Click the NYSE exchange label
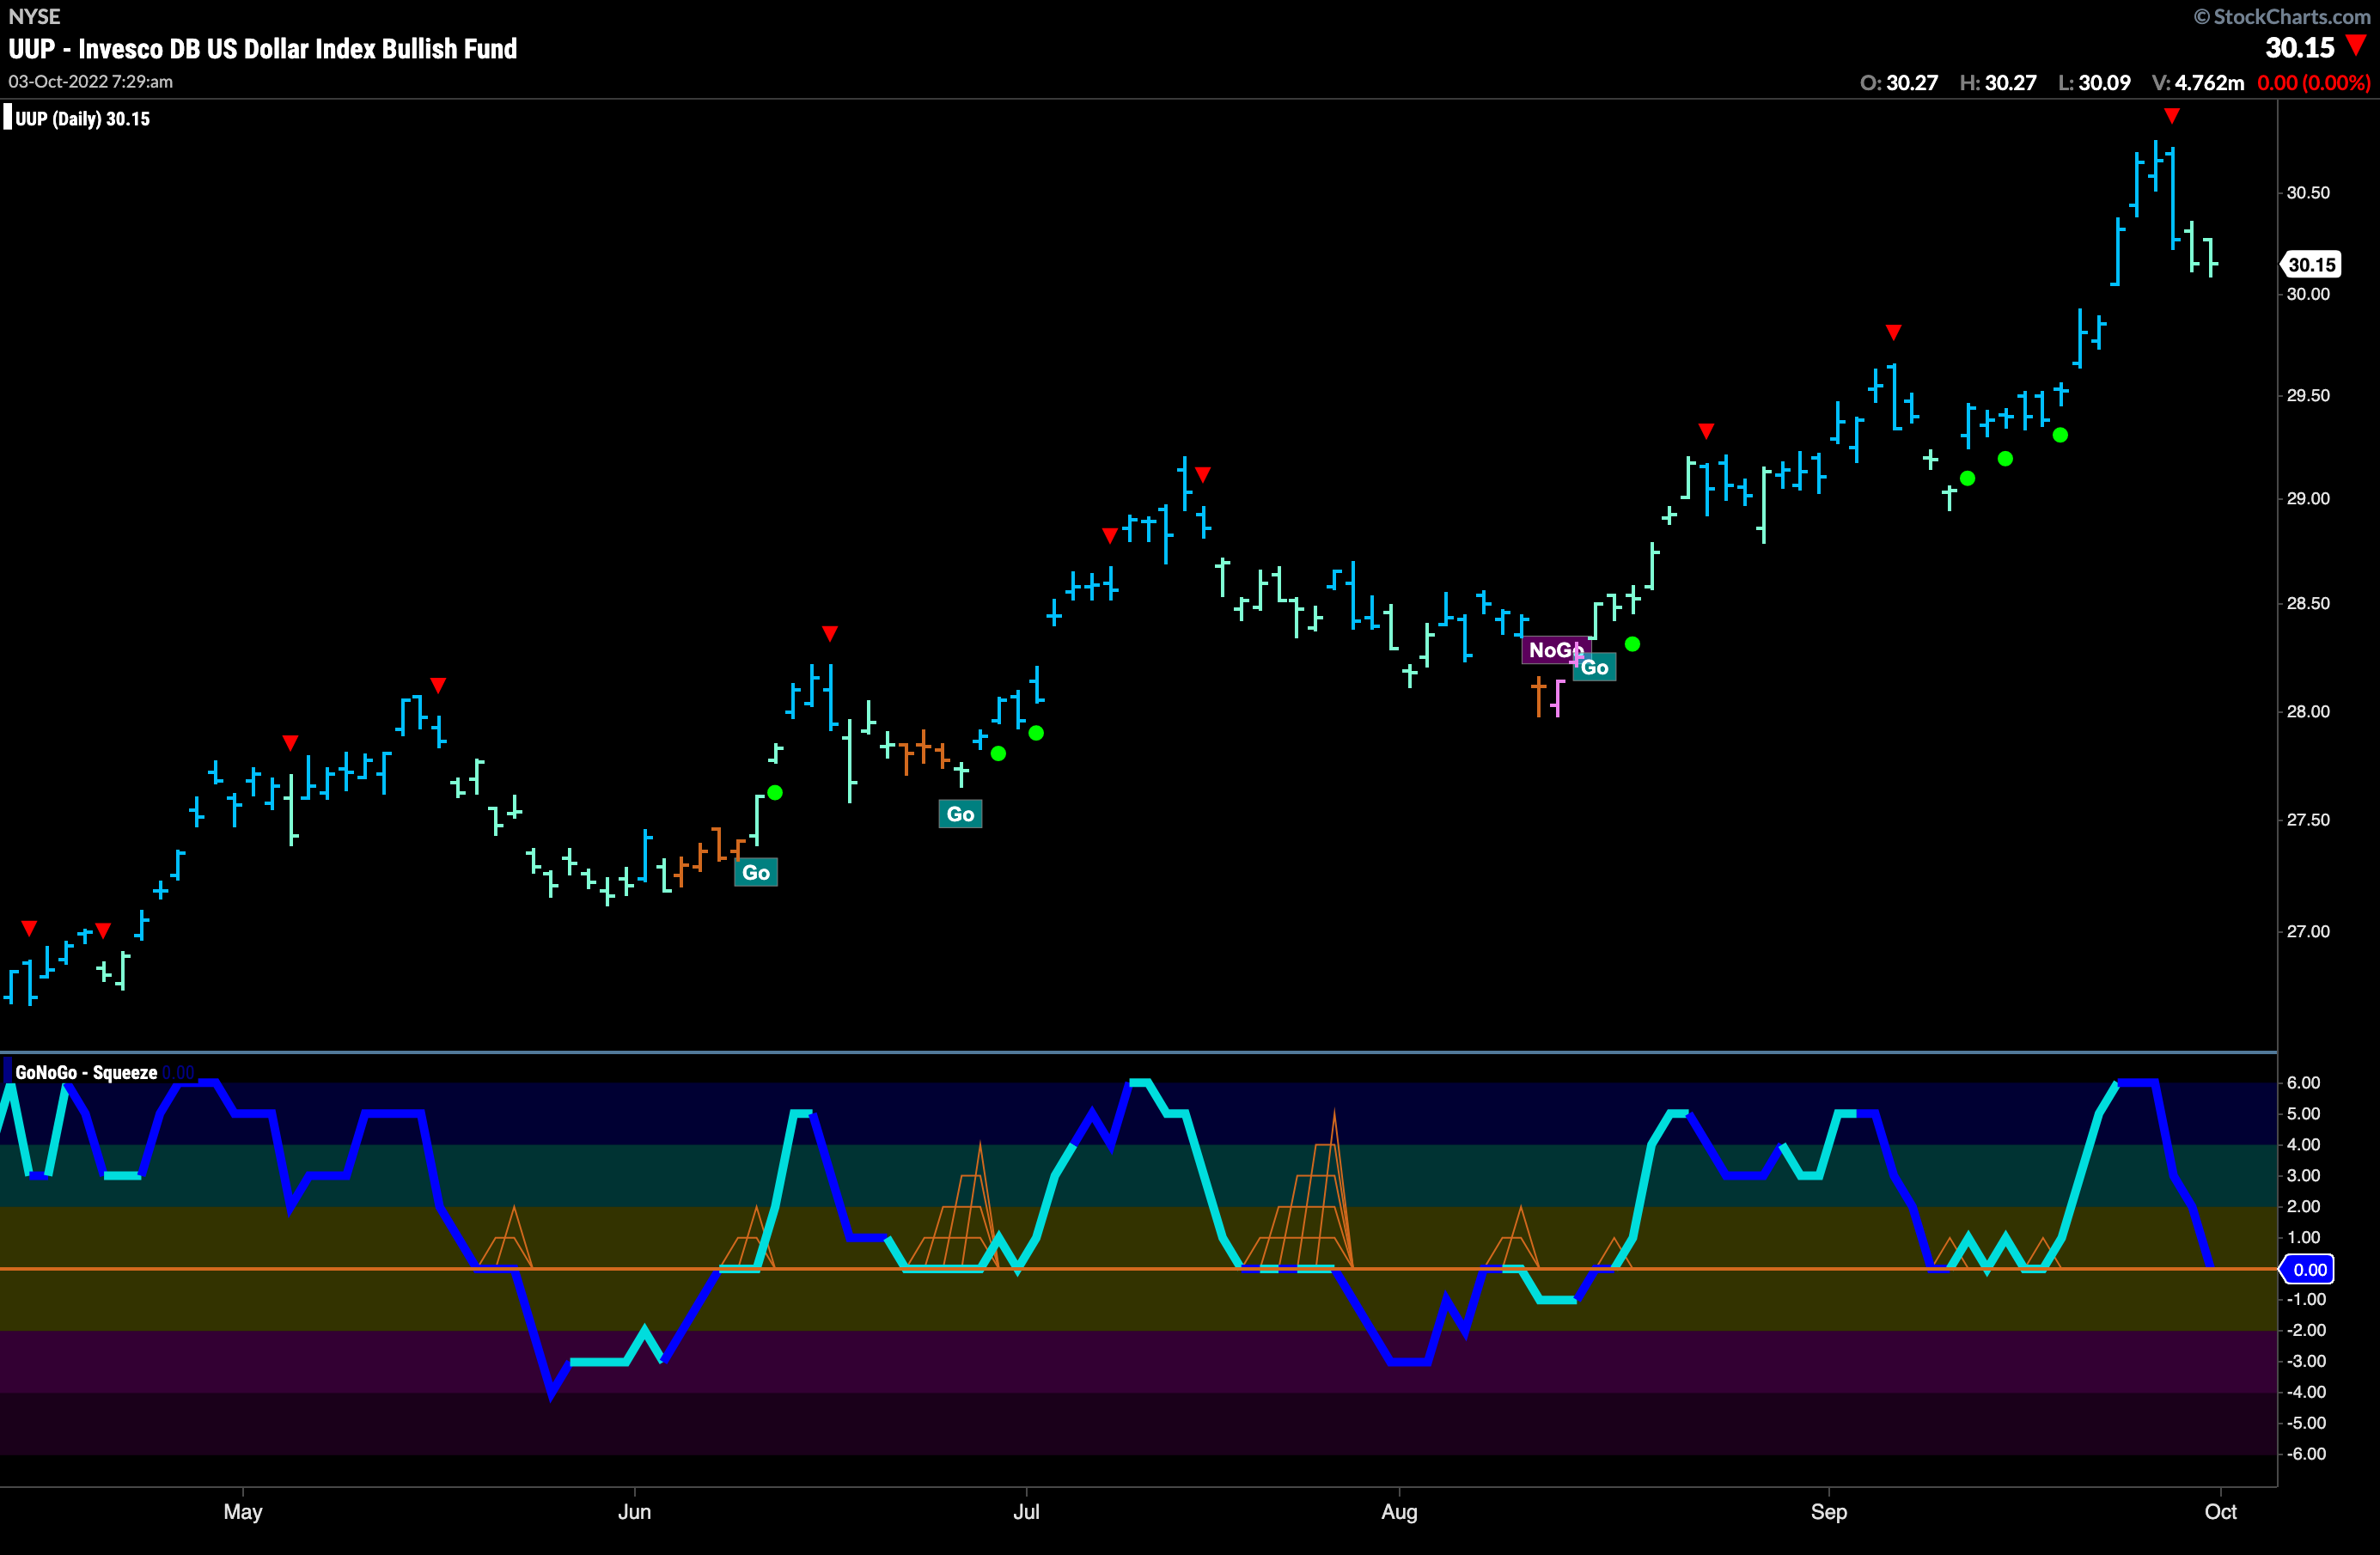Viewport: 2380px width, 1555px height. (x=34, y=16)
